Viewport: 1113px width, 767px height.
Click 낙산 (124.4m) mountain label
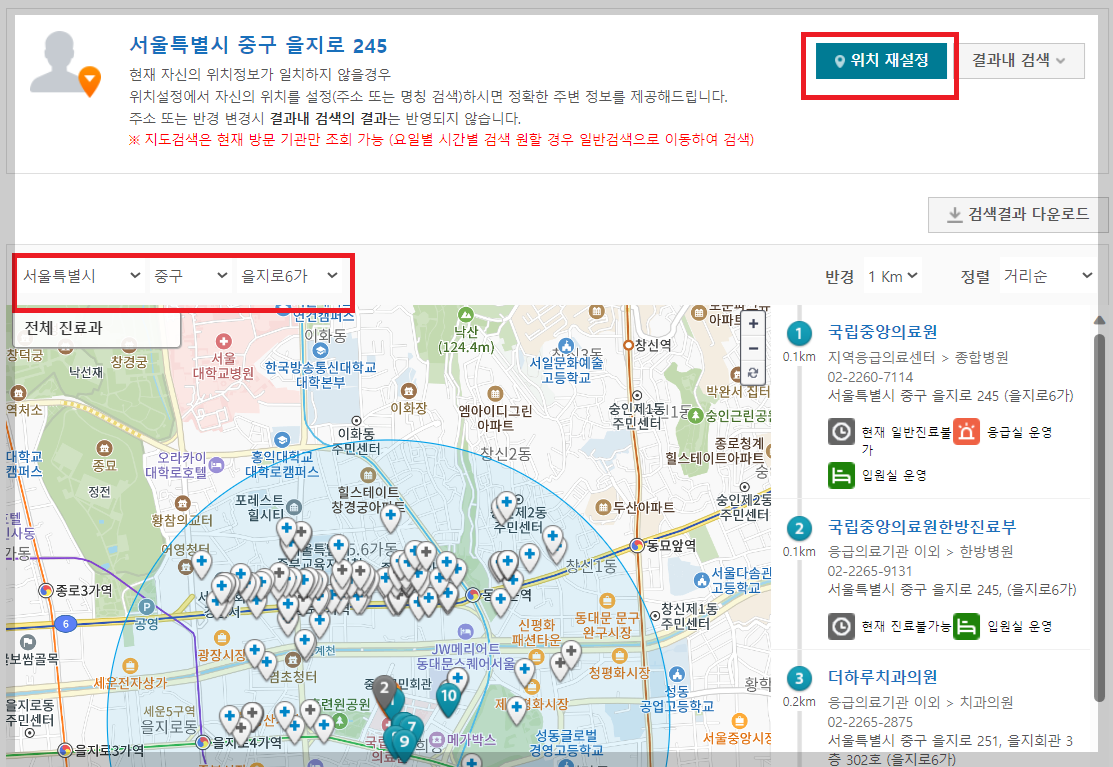click(466, 339)
